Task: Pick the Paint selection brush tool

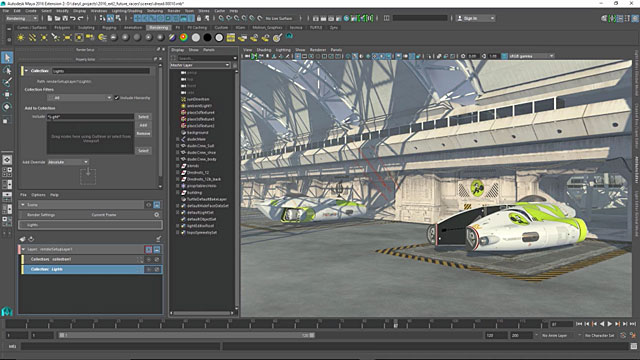Action: pos(7,82)
